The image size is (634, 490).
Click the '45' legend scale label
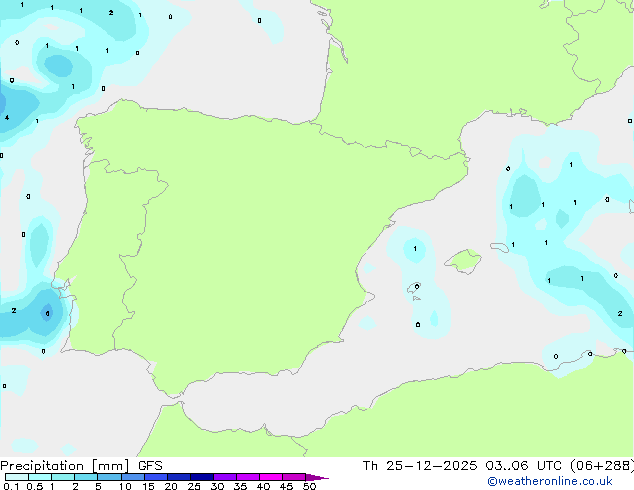pos(286,486)
